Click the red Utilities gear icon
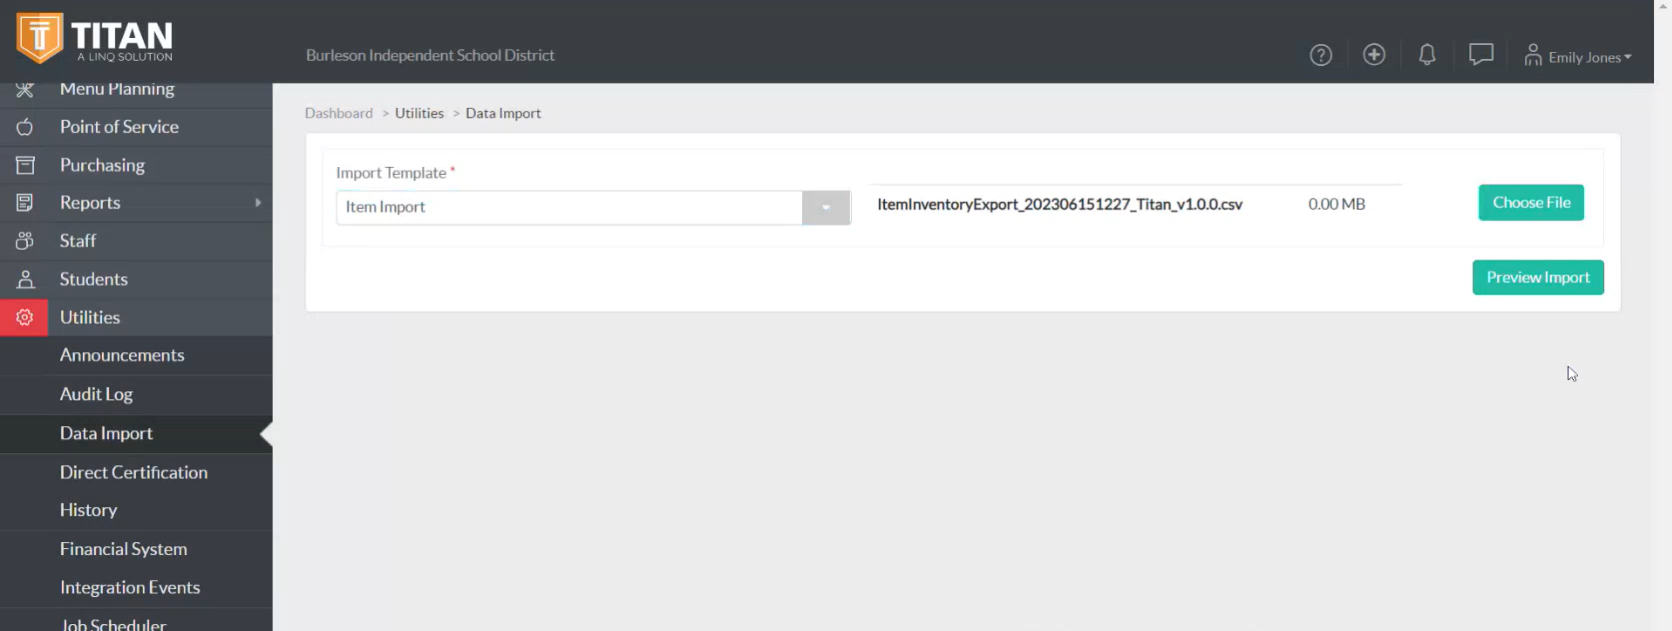The image size is (1672, 631). [x=24, y=317]
